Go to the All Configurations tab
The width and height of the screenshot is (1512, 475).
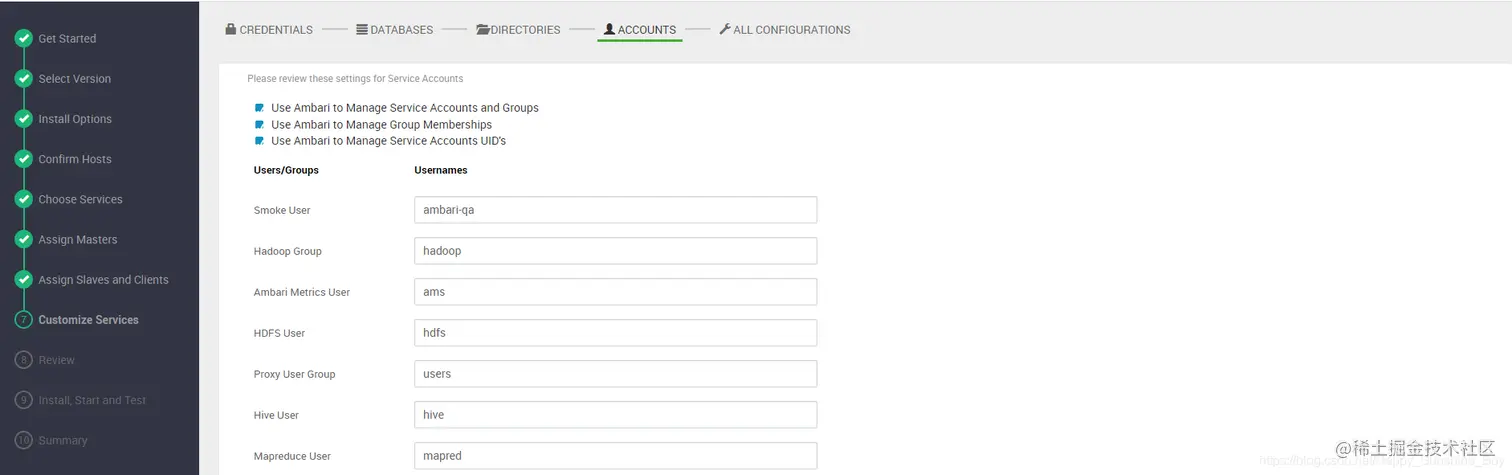tap(785, 30)
